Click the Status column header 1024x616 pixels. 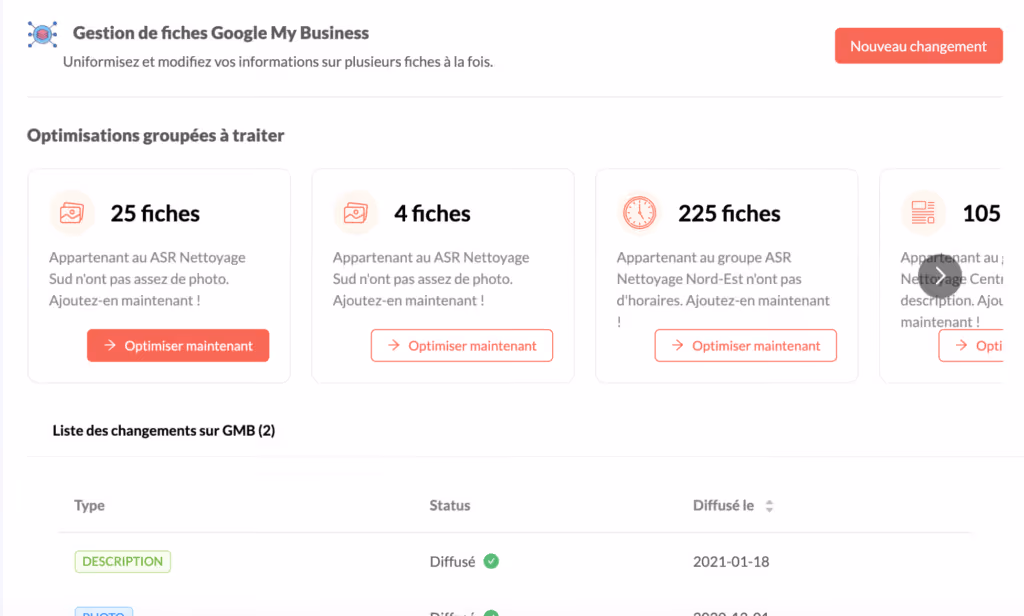coord(450,505)
